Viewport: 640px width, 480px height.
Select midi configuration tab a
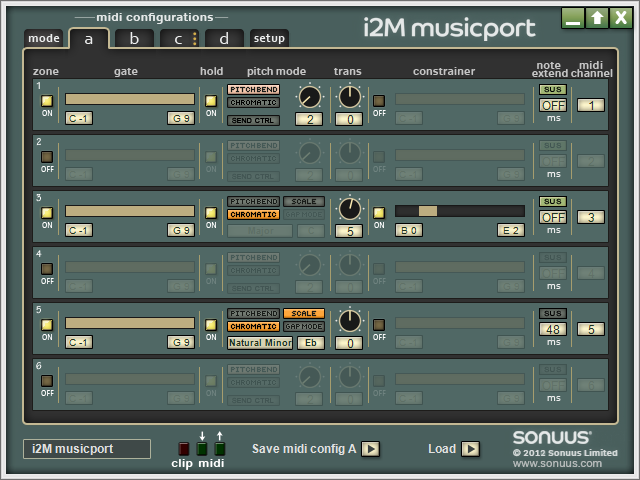pos(89,39)
